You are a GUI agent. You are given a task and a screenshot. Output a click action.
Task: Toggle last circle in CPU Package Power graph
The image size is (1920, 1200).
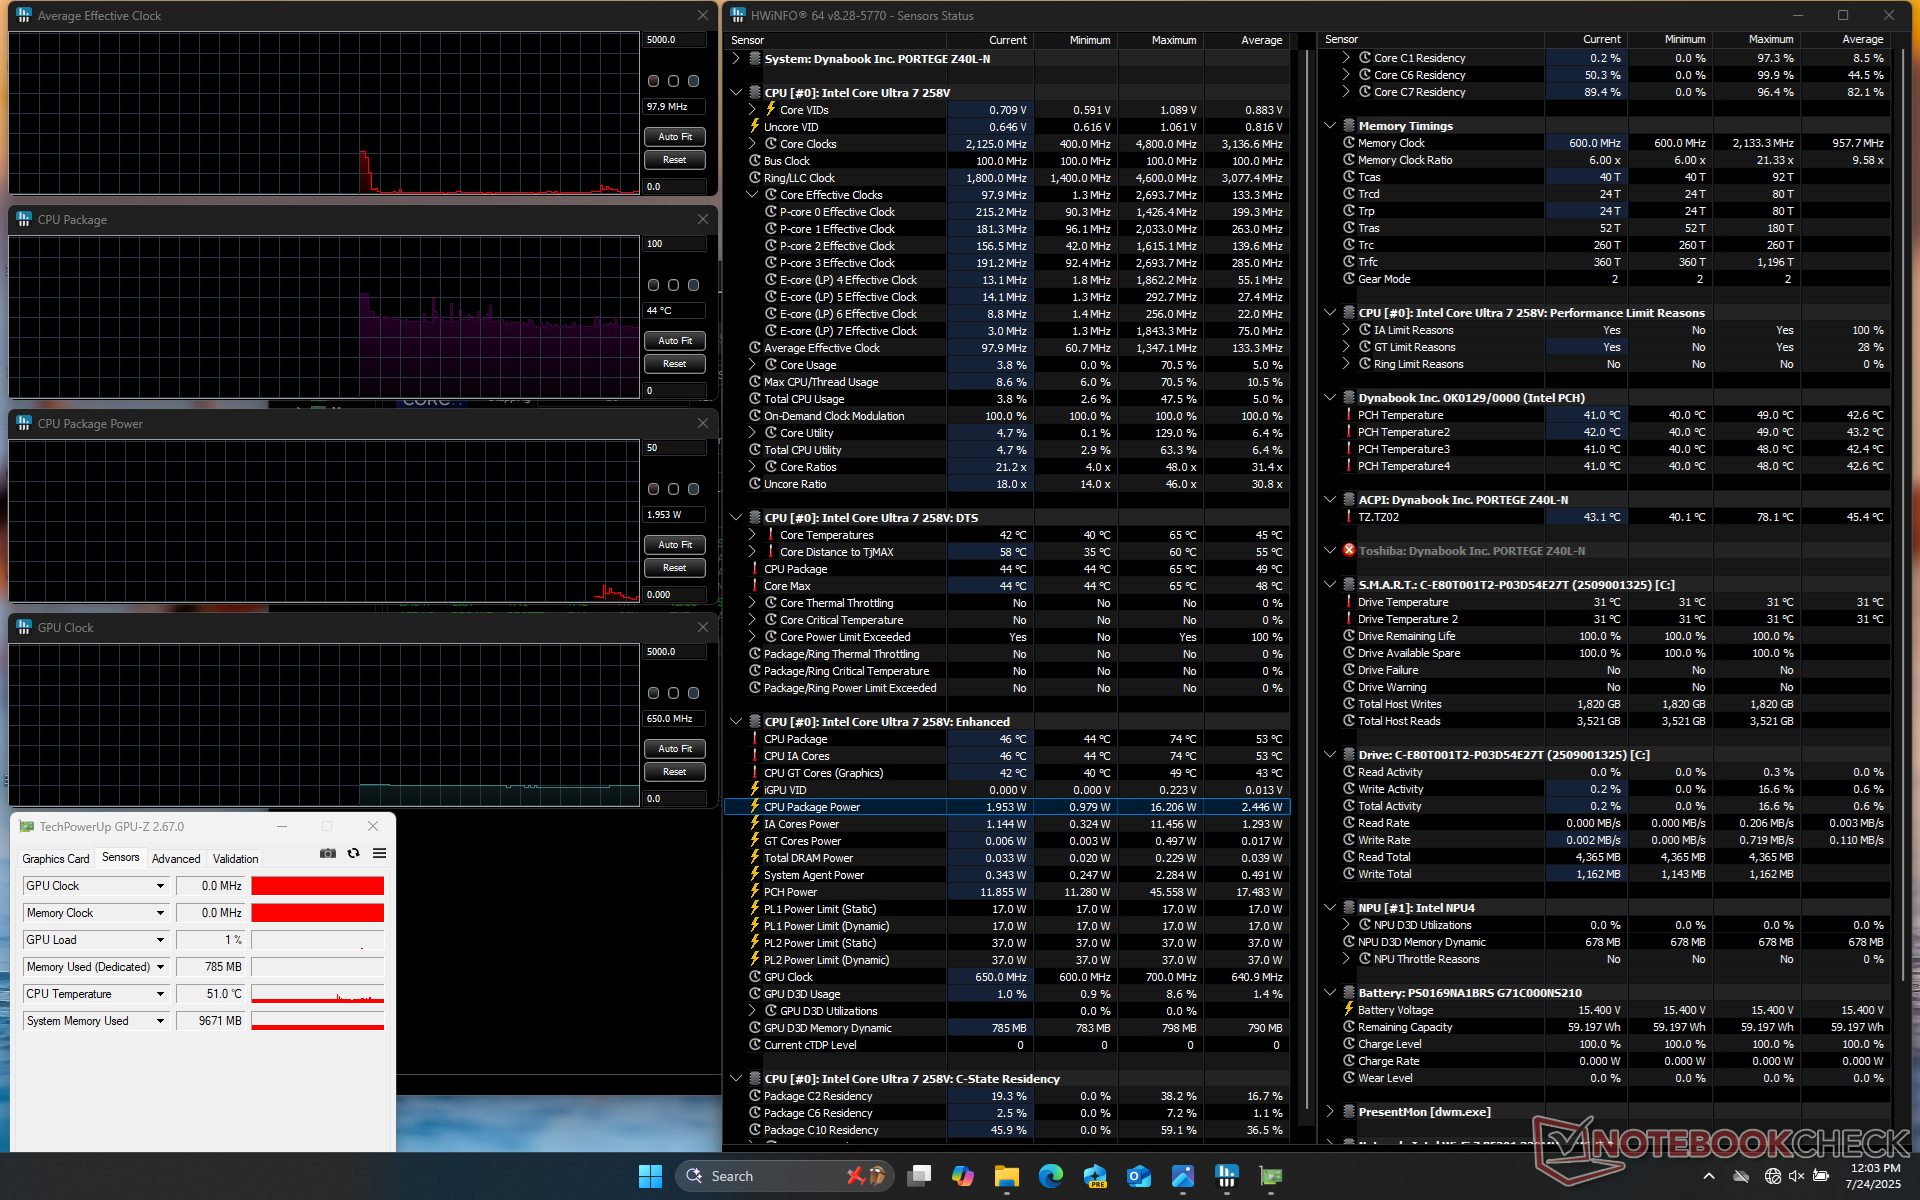[693, 489]
